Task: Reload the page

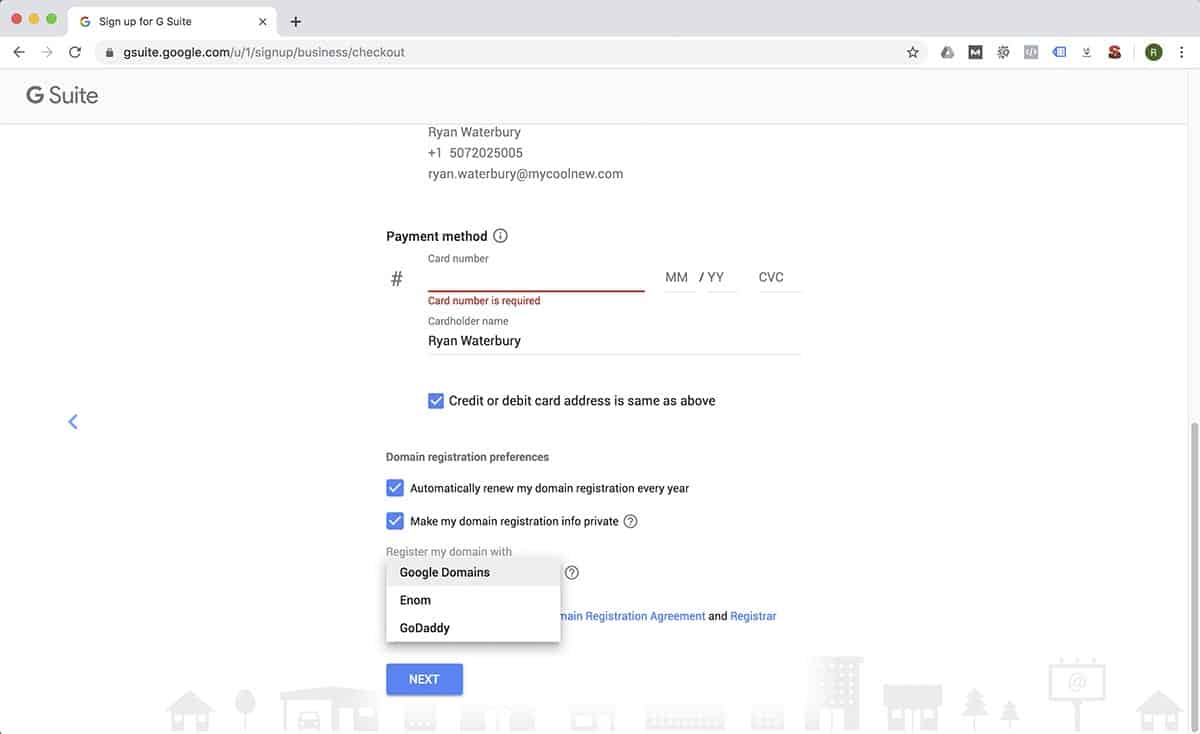Action: pos(75,52)
